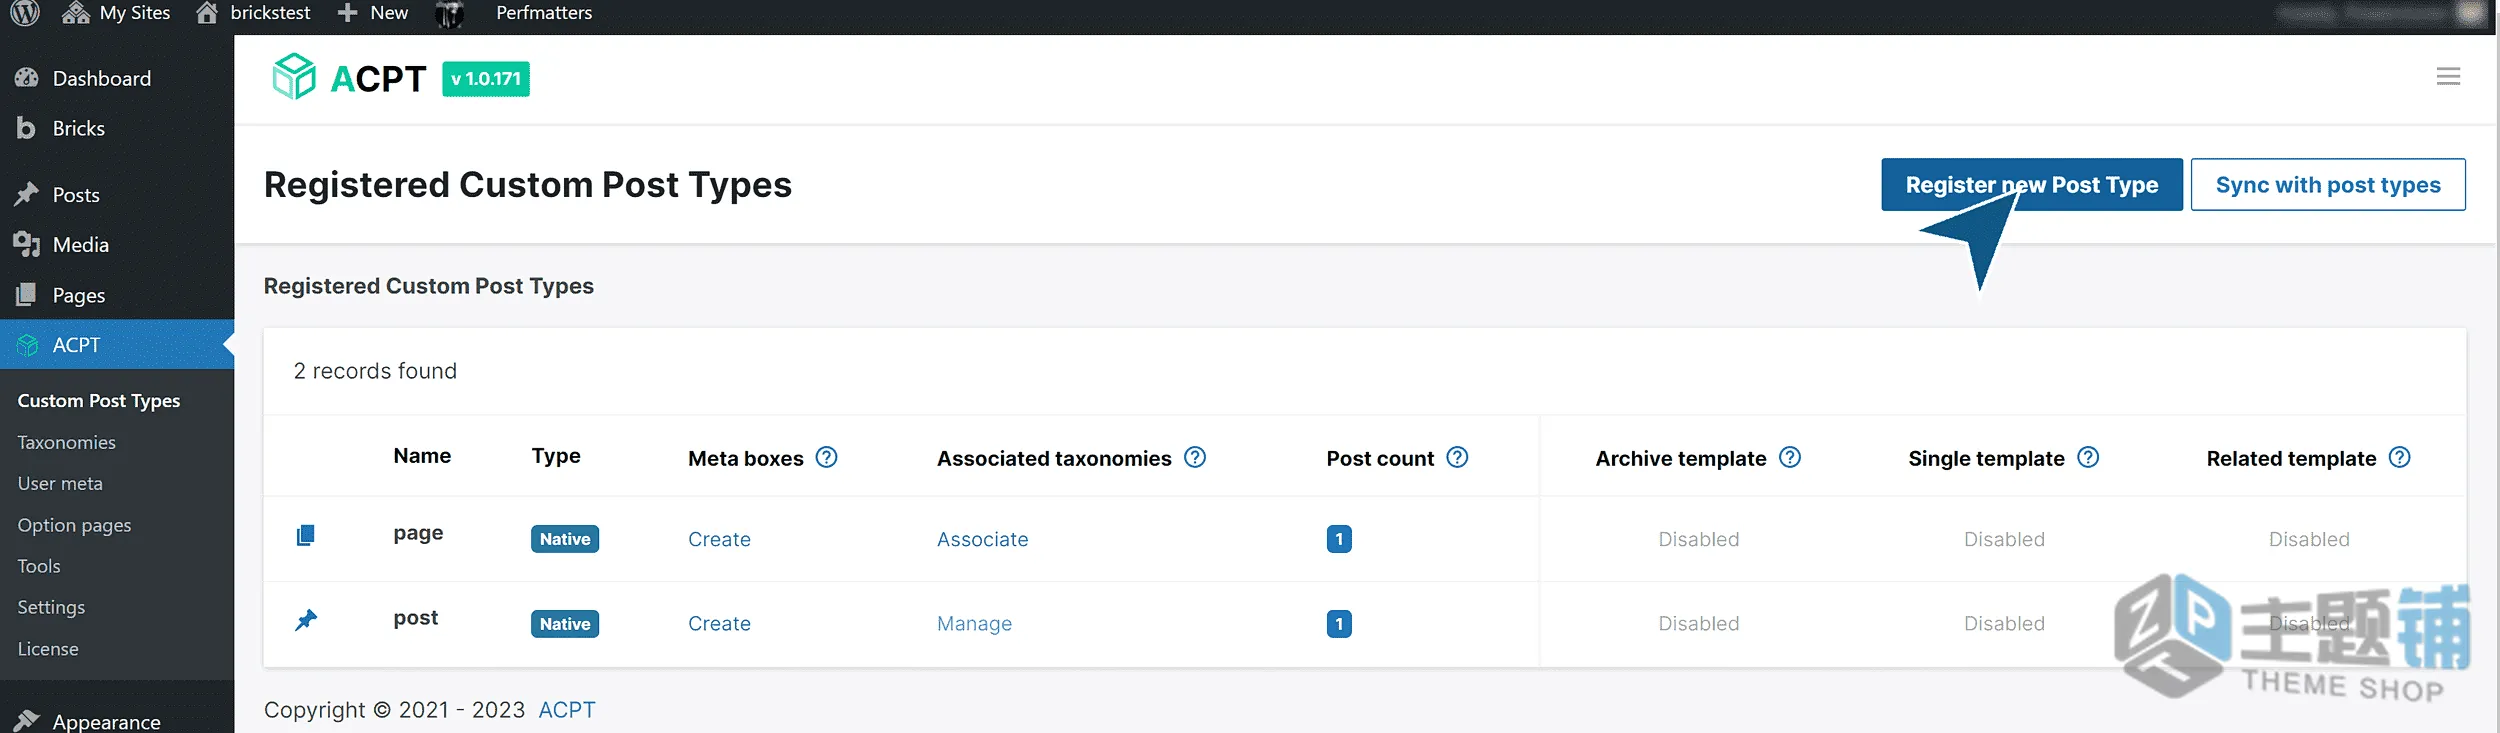Open User meta submenu item
2500x733 pixels.
(x=60, y=483)
